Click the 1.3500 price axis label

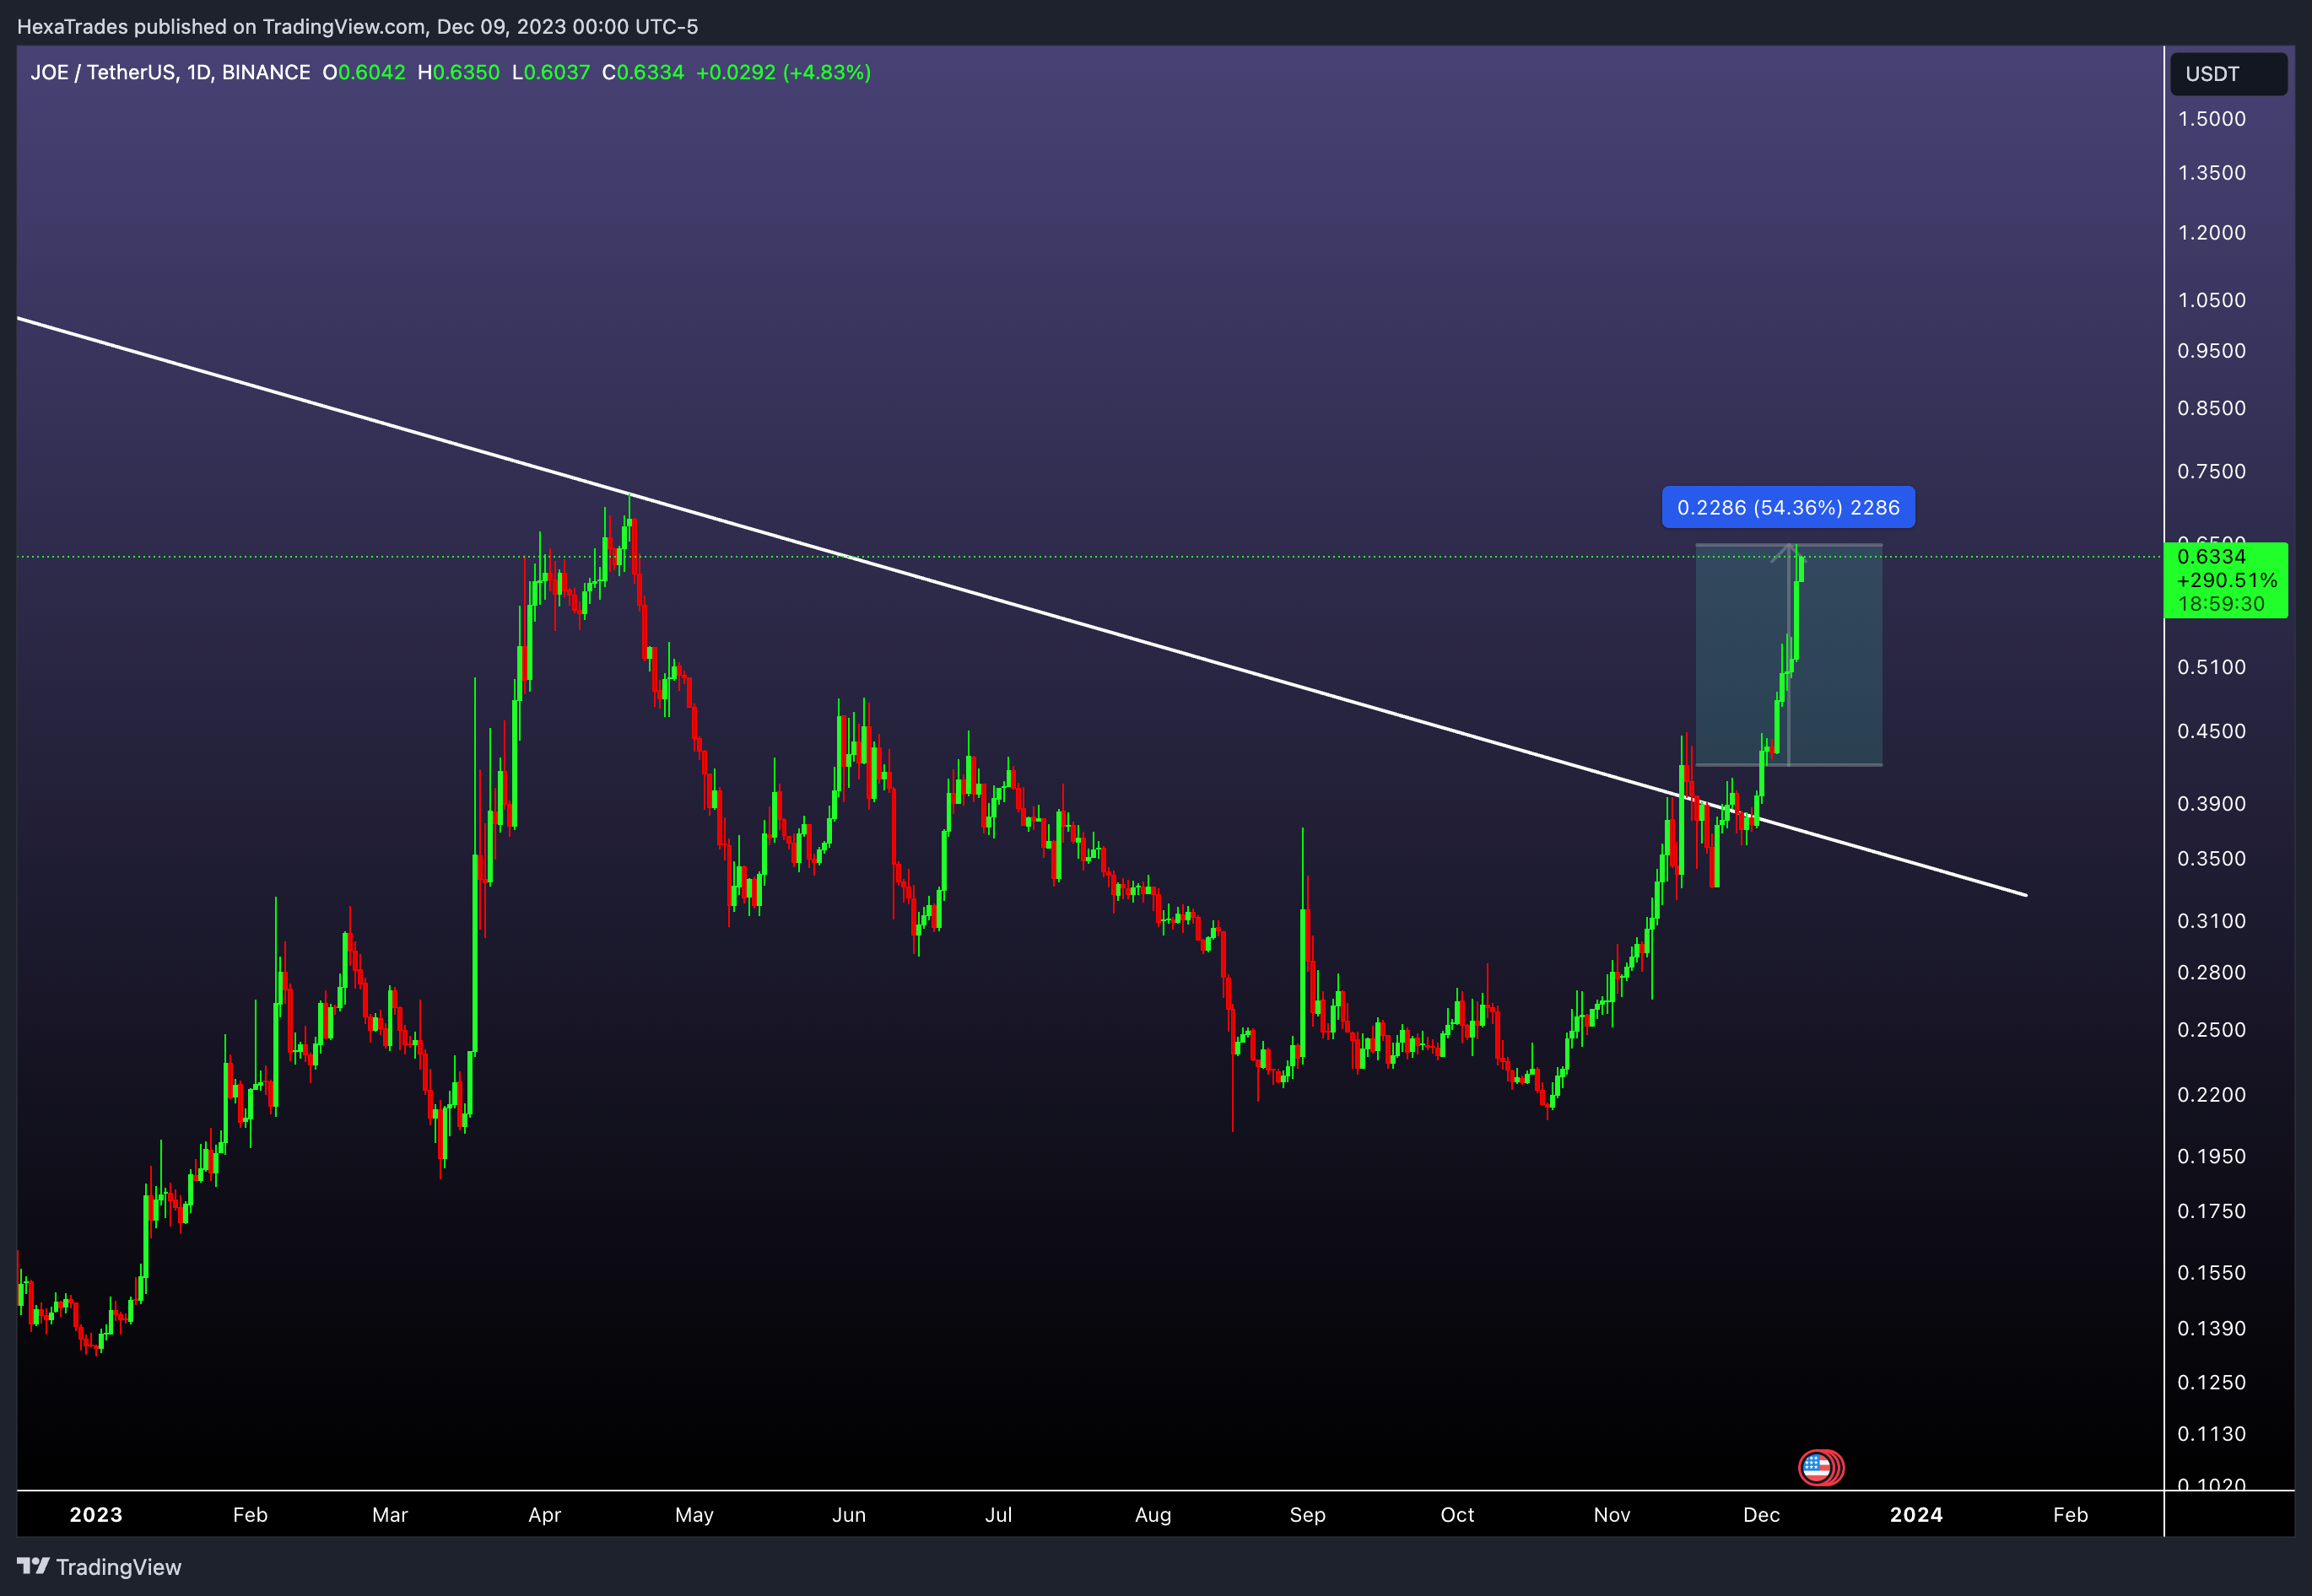tap(2211, 173)
